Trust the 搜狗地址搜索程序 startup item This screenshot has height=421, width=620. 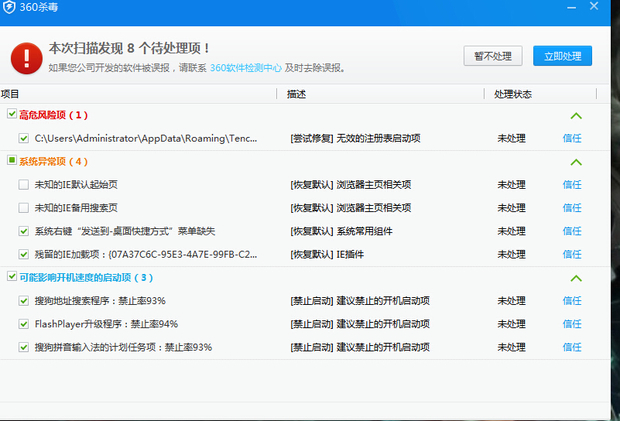[x=572, y=301]
